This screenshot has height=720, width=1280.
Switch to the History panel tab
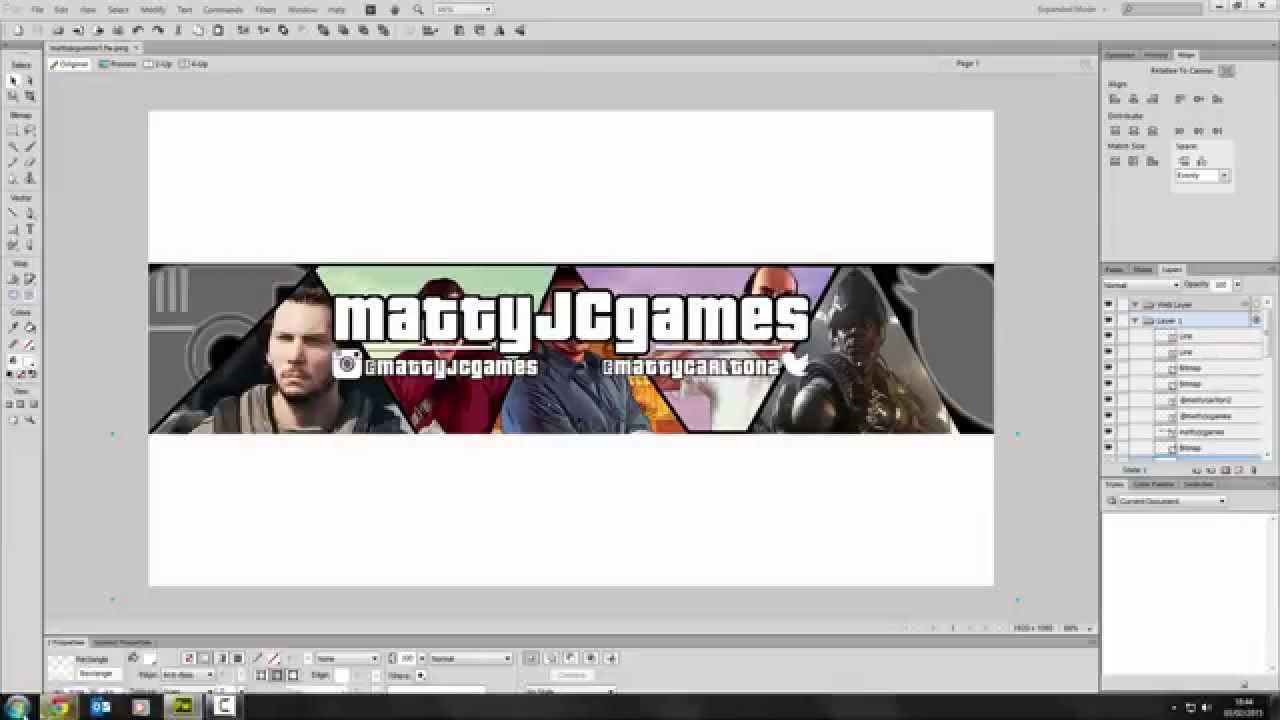(x=1155, y=55)
